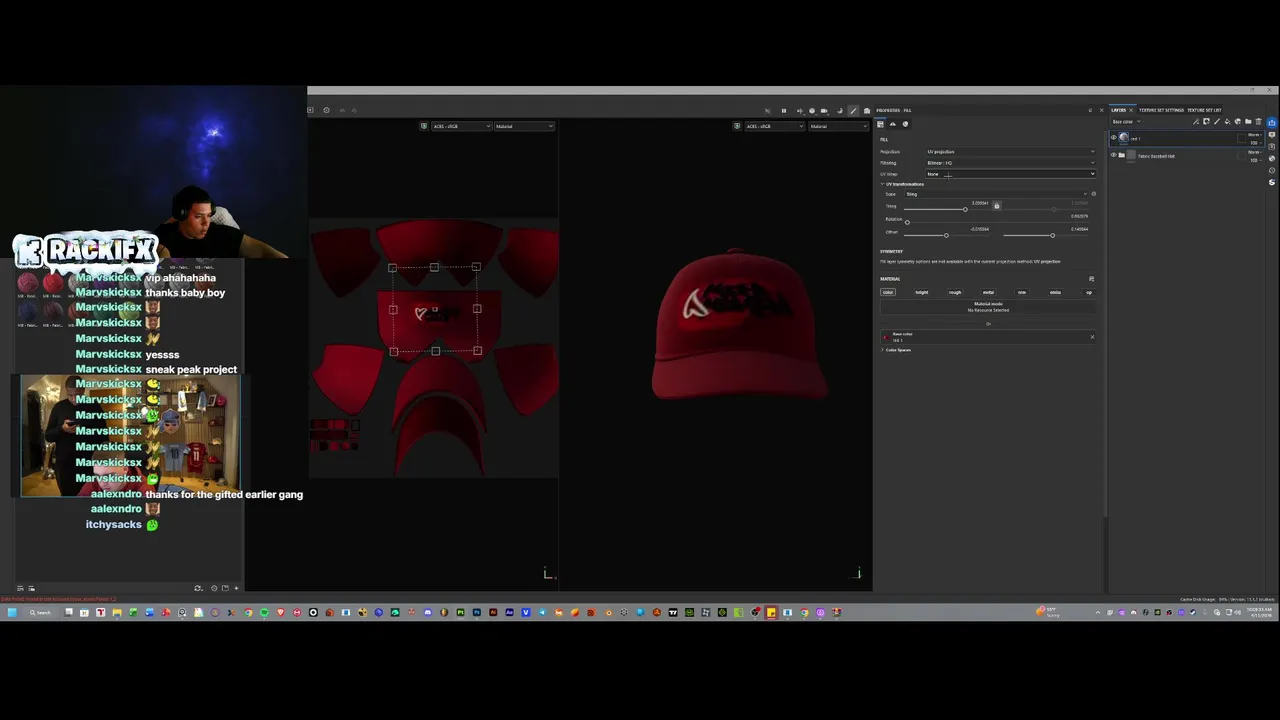The image size is (1280, 720).
Task: Switch to the Texture Set Settings tab
Action: (x=1161, y=110)
